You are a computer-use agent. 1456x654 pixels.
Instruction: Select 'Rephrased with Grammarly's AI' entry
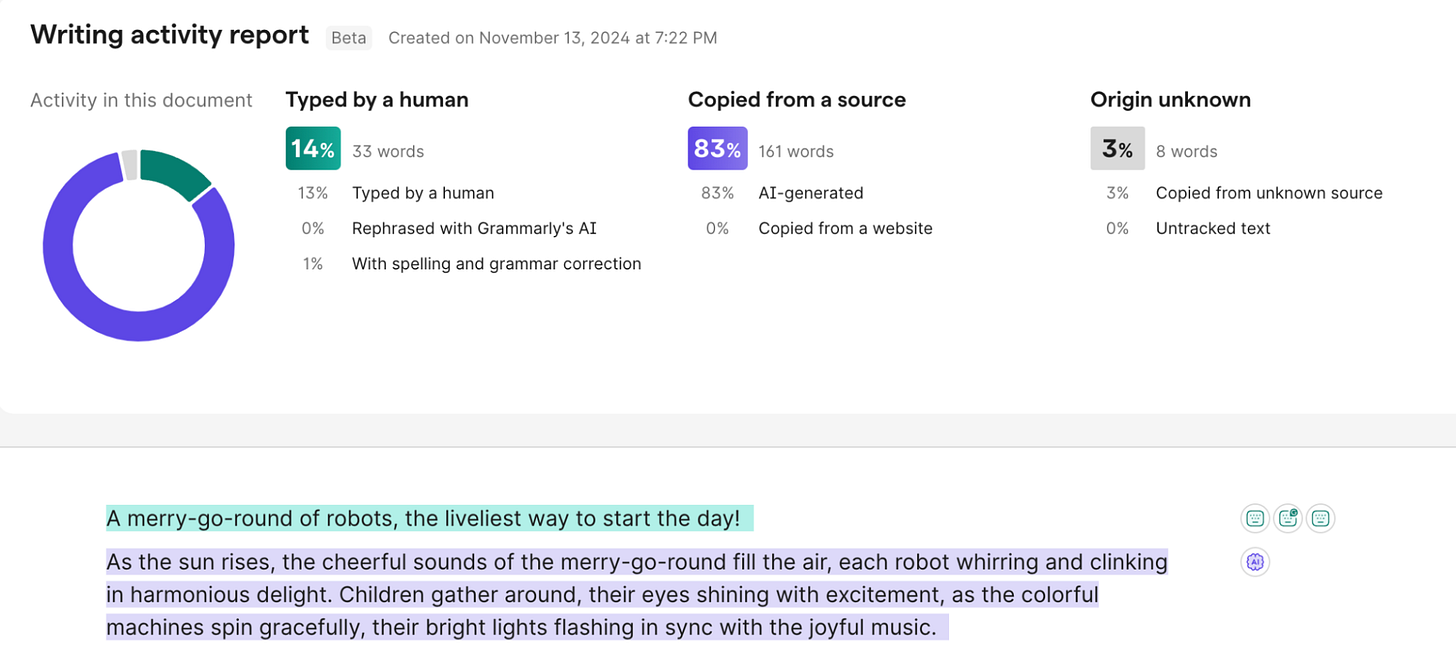click(x=474, y=228)
